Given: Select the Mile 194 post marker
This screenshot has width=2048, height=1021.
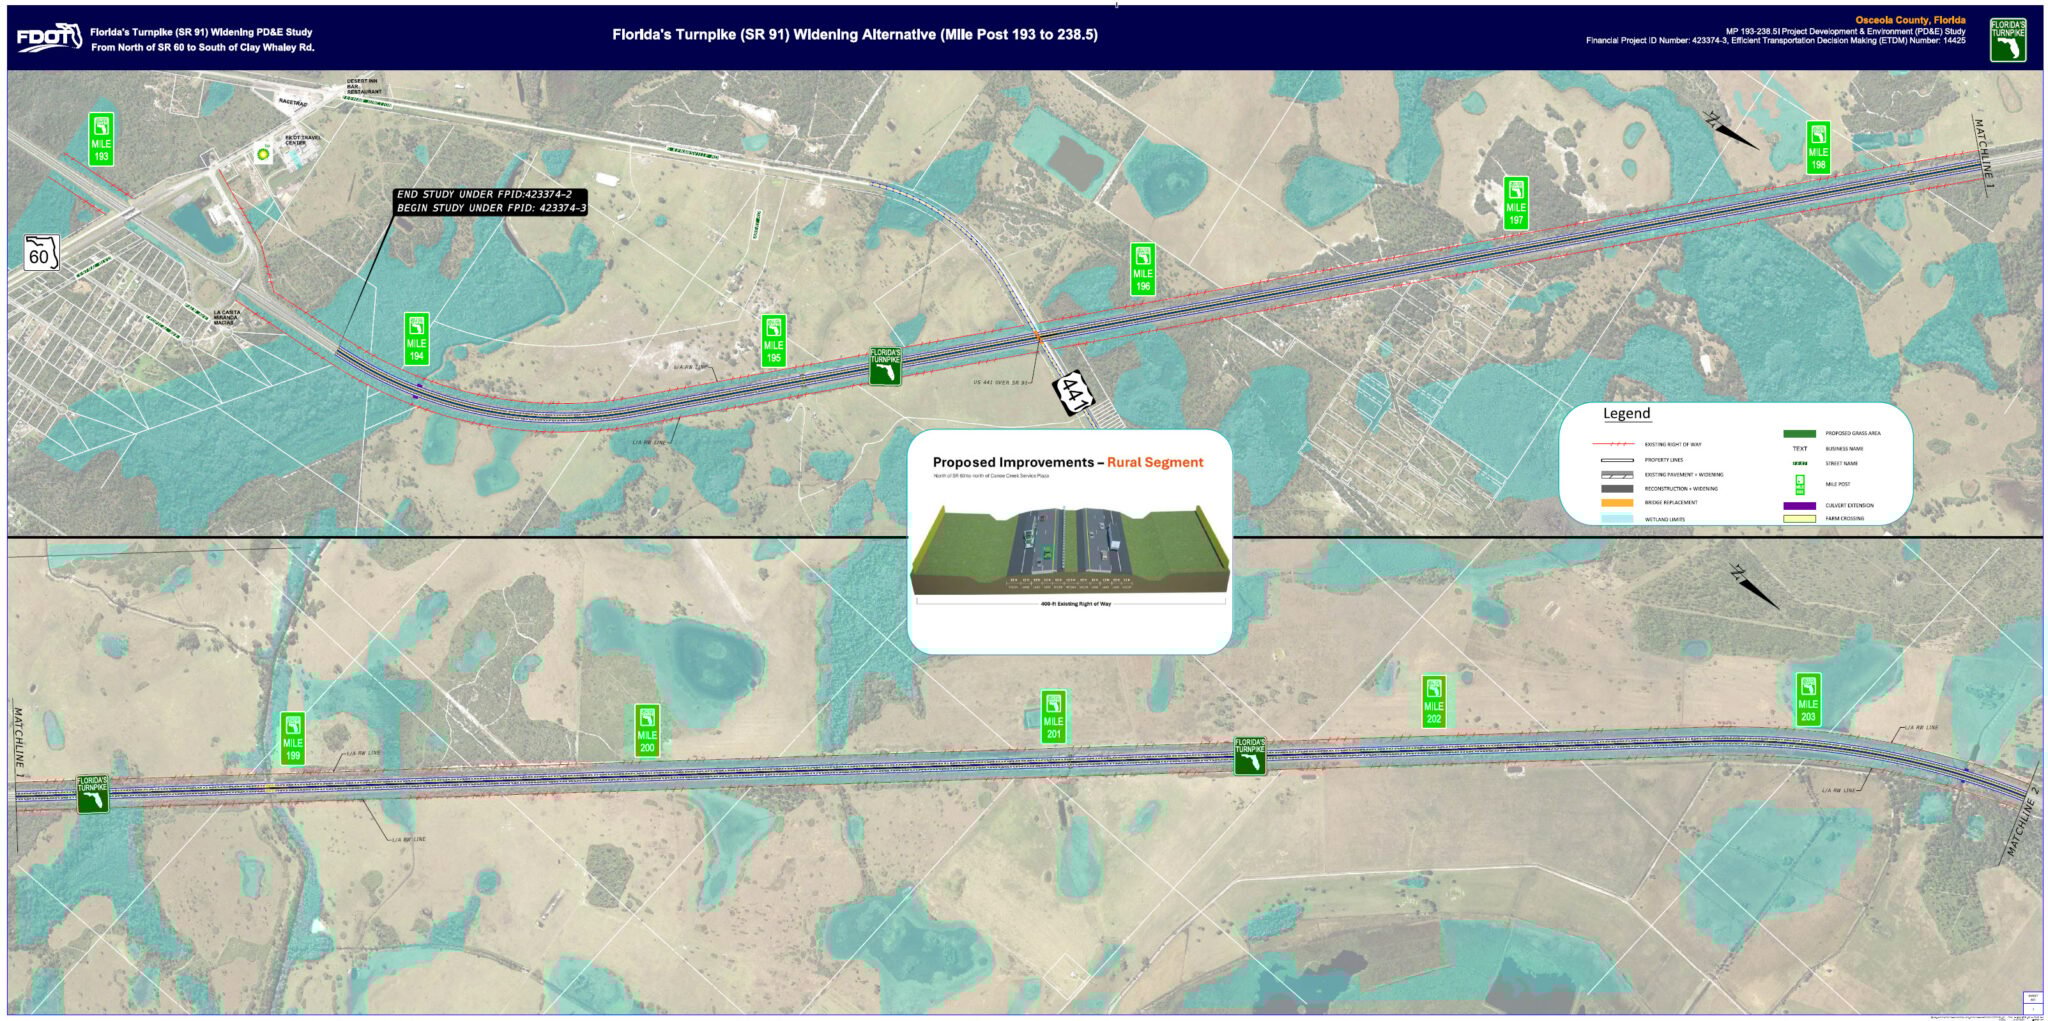Looking at the screenshot, I should coord(416,338).
